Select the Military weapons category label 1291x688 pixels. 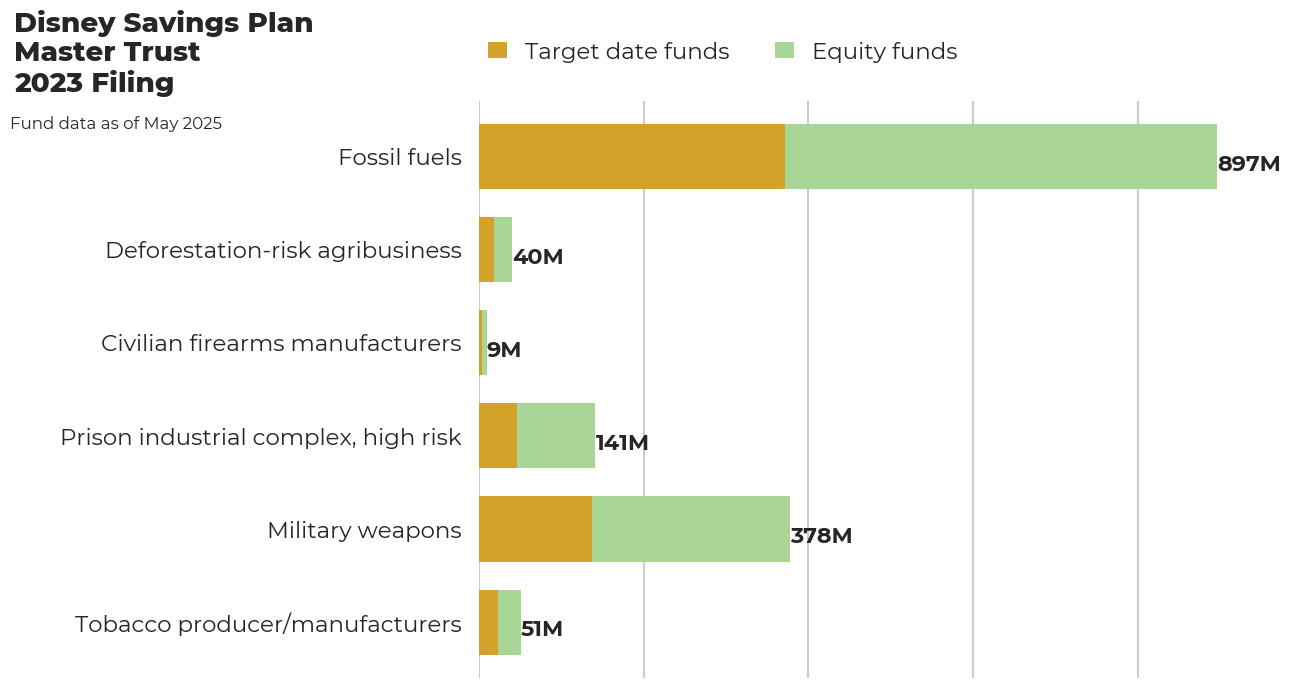tap(364, 531)
